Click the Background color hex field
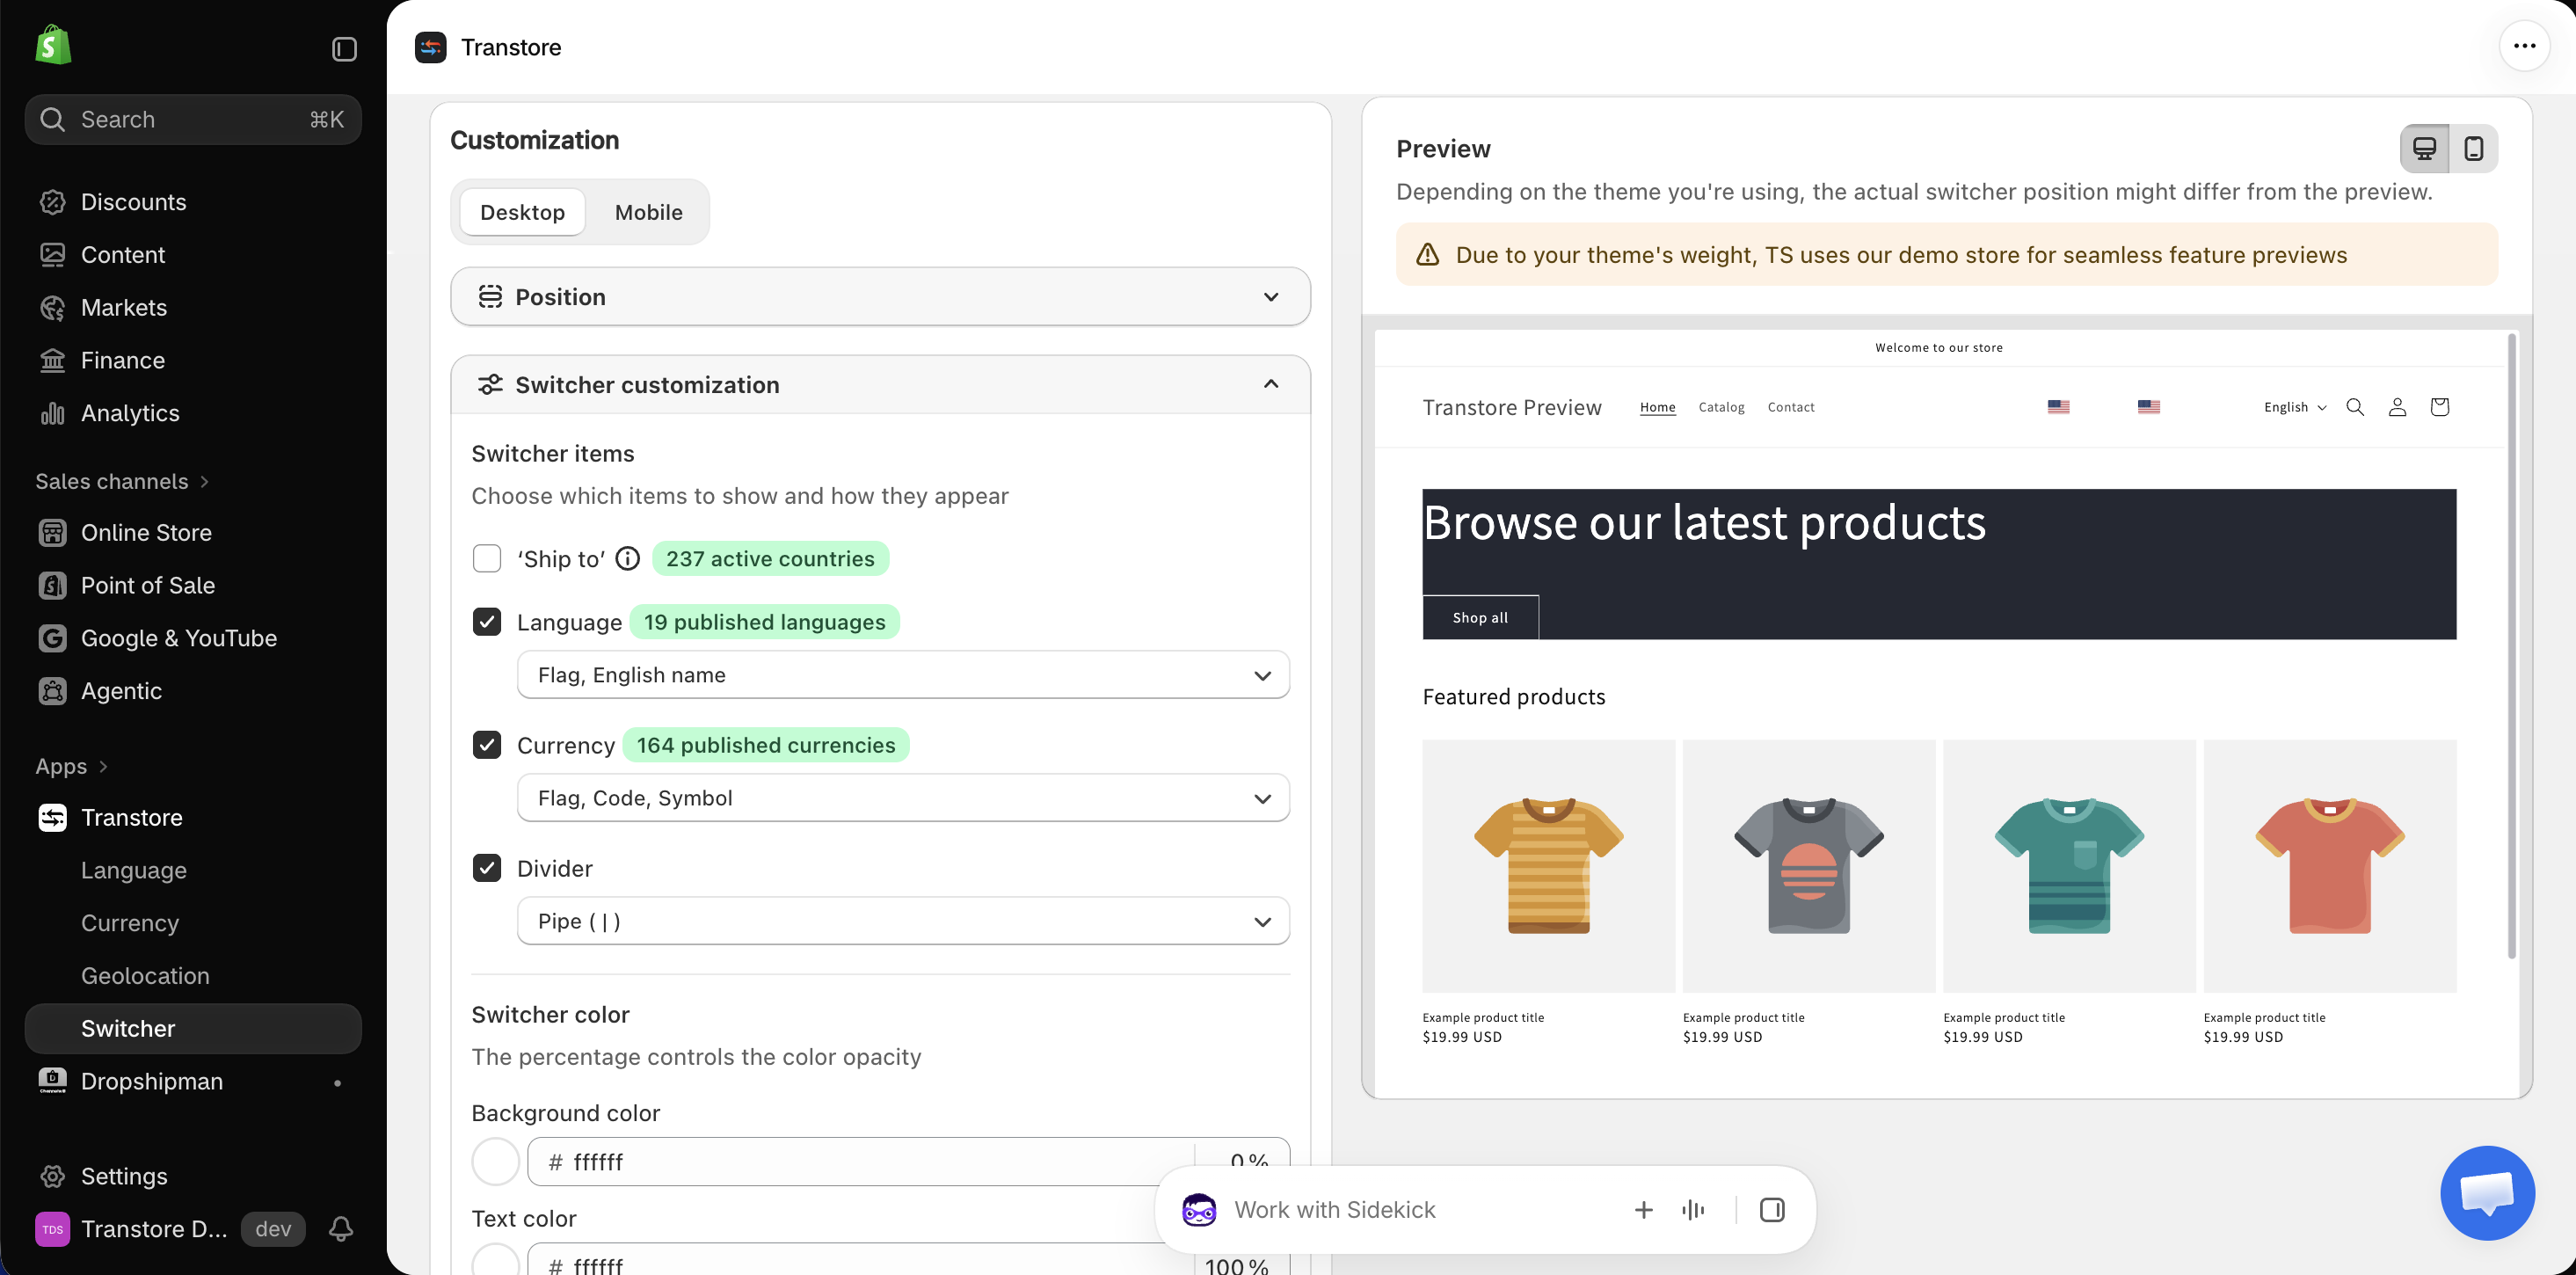 862,1162
